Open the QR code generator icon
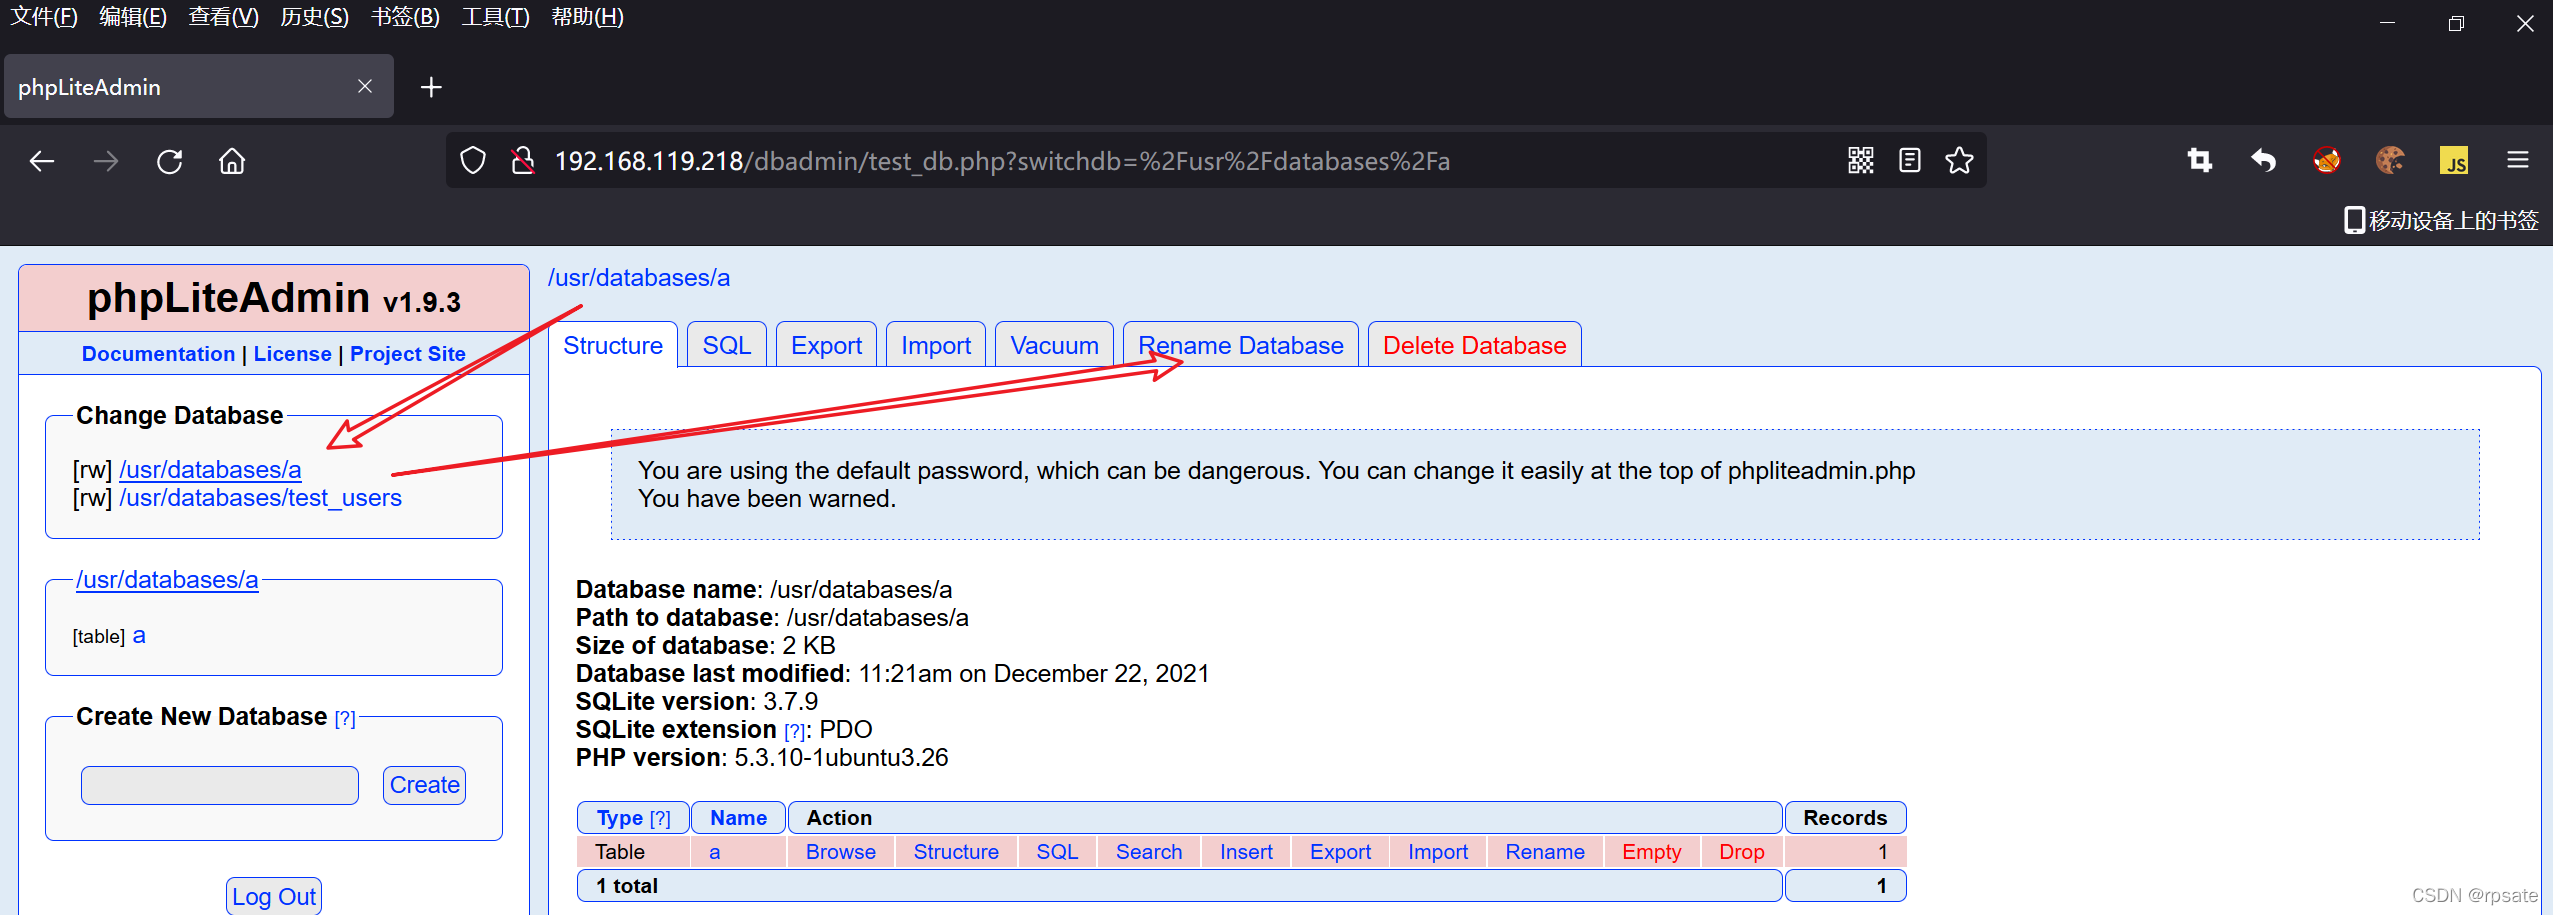2553x915 pixels. 1861,160
